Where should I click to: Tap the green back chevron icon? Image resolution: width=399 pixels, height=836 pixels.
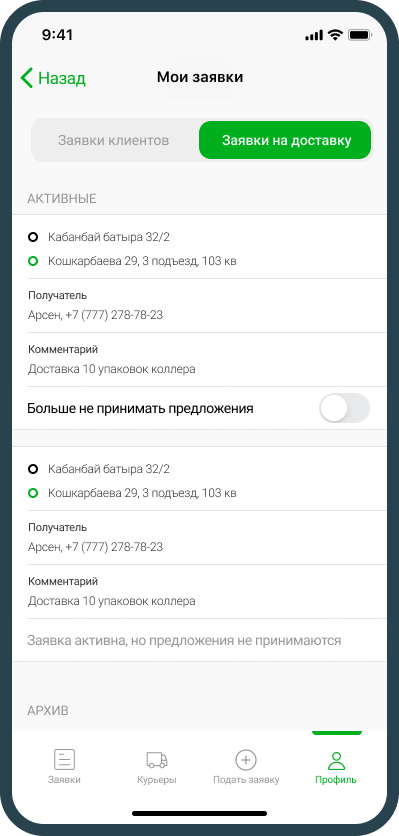(x=27, y=78)
